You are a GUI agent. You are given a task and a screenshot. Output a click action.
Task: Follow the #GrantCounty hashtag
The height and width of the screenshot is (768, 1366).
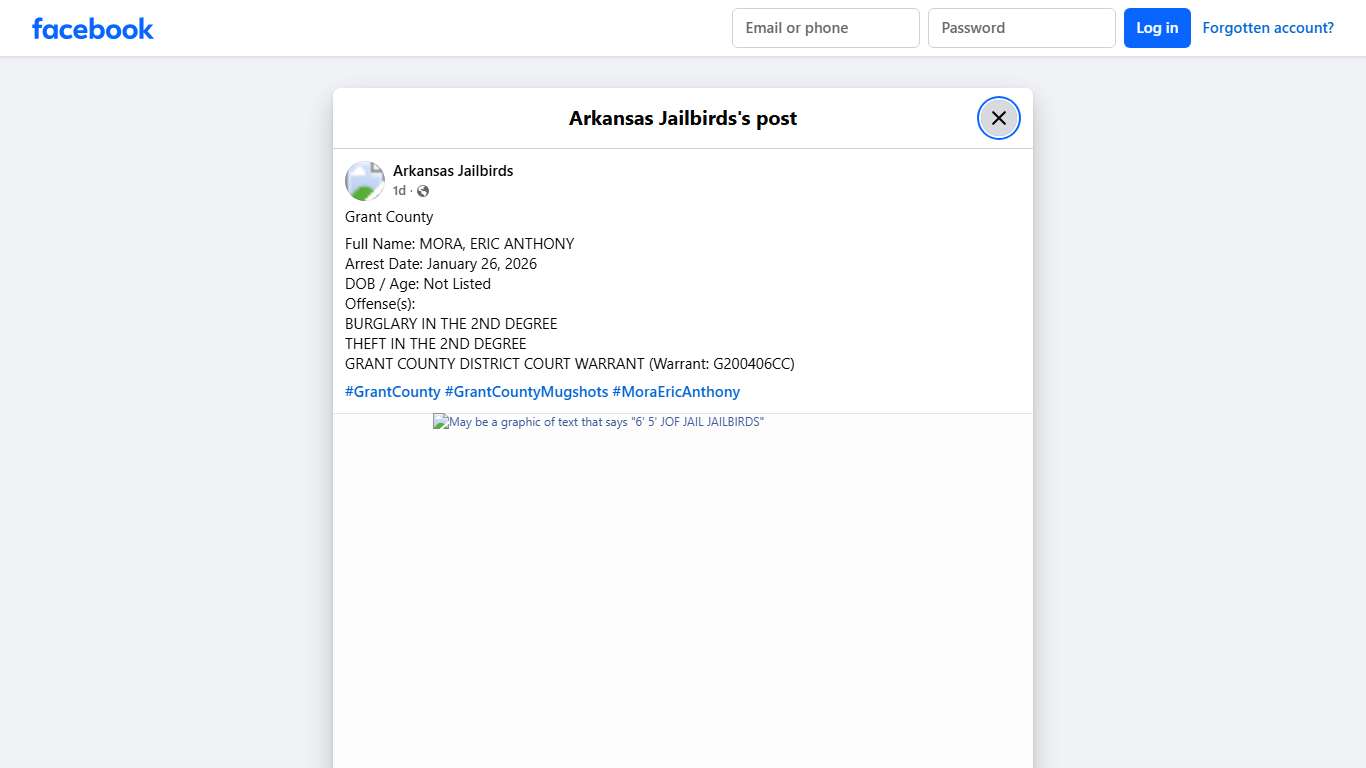coord(392,392)
